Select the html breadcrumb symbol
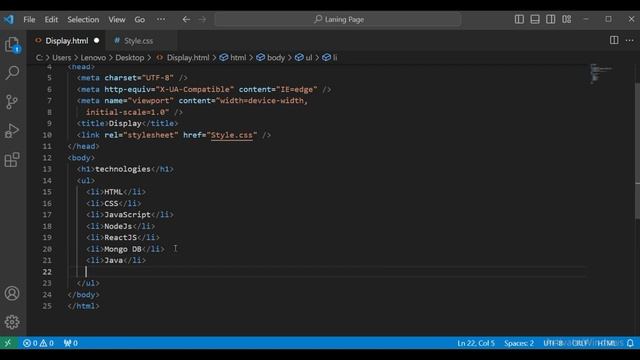The width and height of the screenshot is (640, 360). pos(233,58)
